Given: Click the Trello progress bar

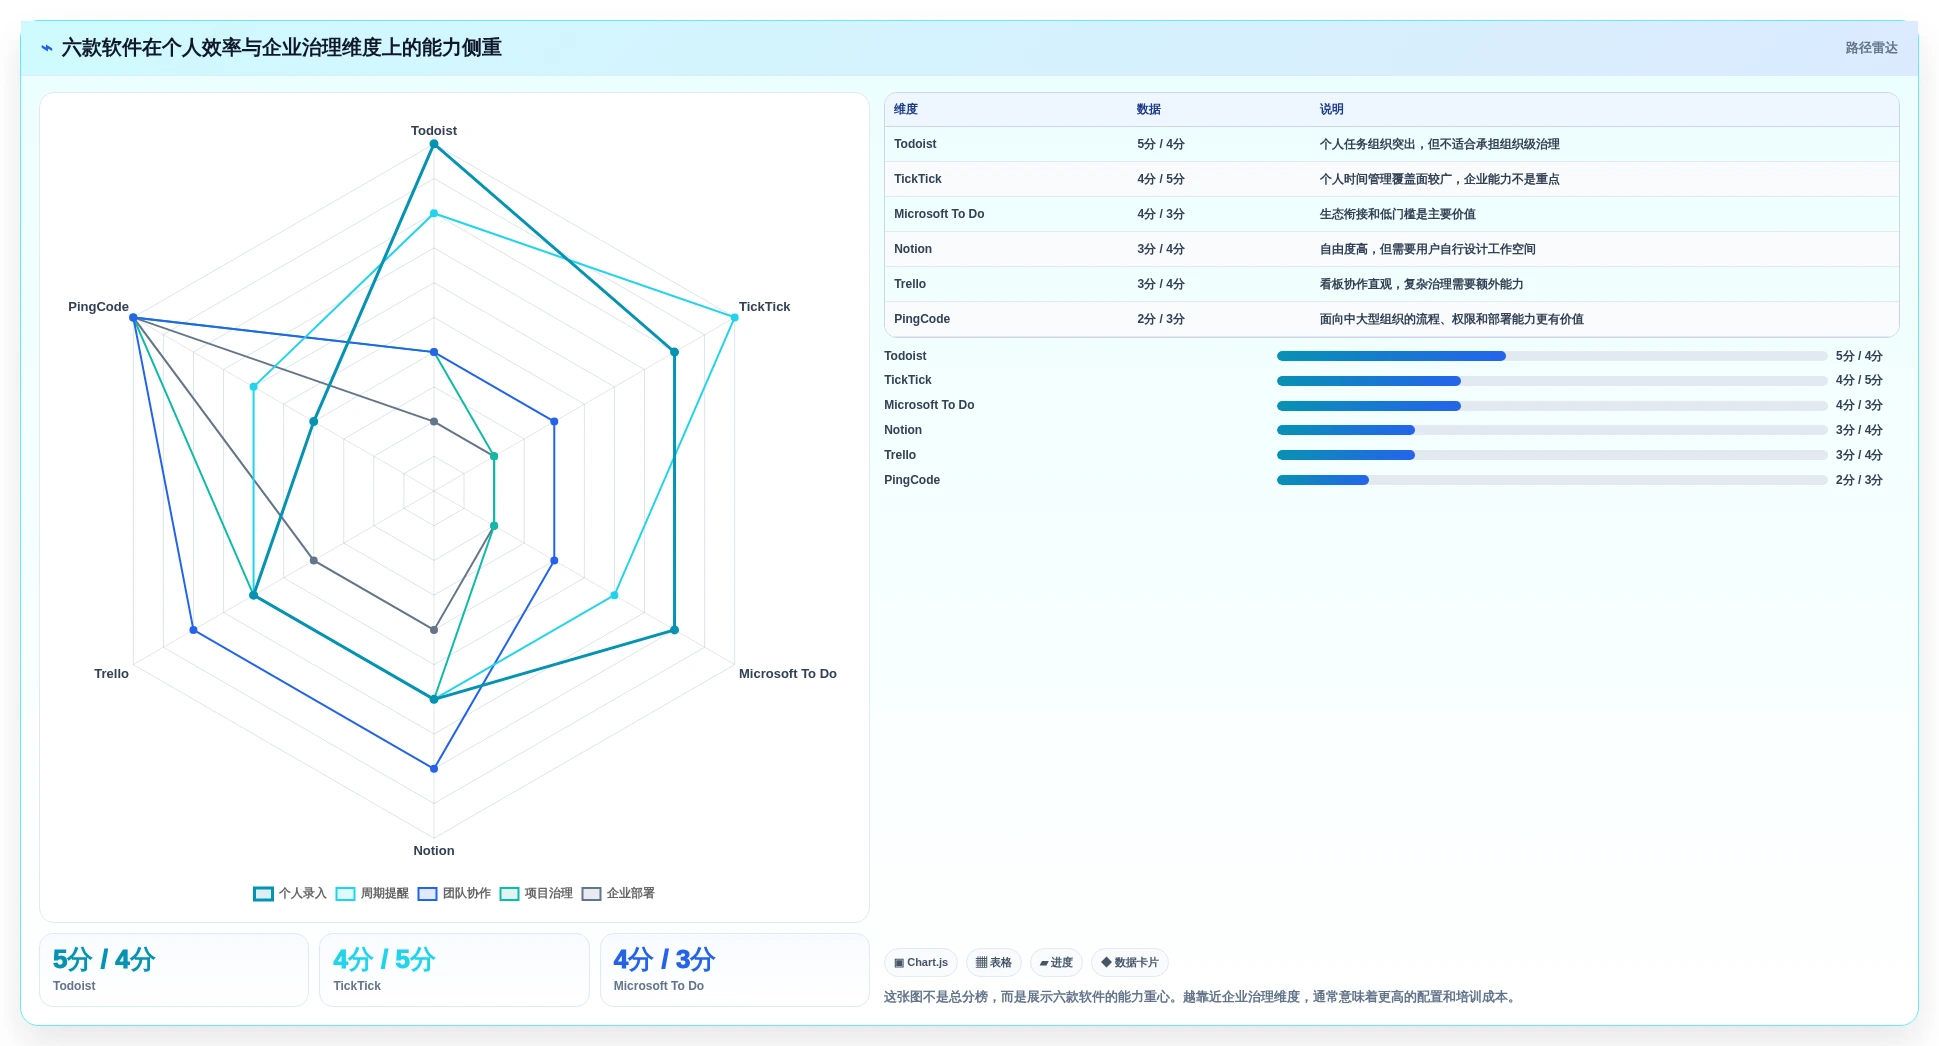Looking at the screenshot, I should (1552, 455).
